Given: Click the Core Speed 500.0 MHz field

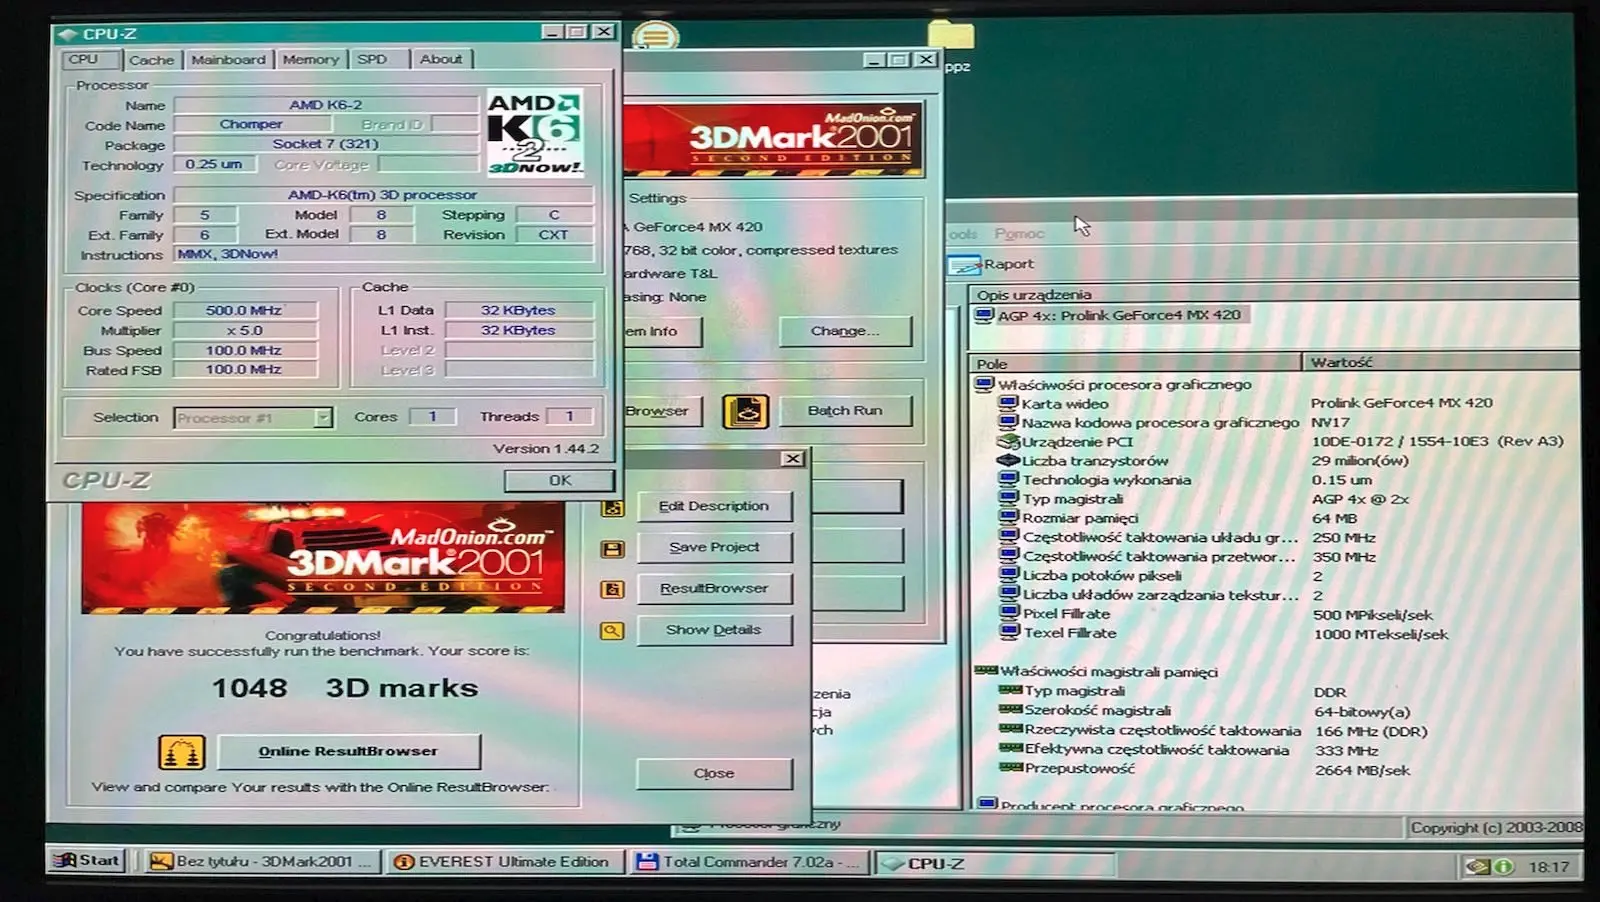Looking at the screenshot, I should [245, 311].
